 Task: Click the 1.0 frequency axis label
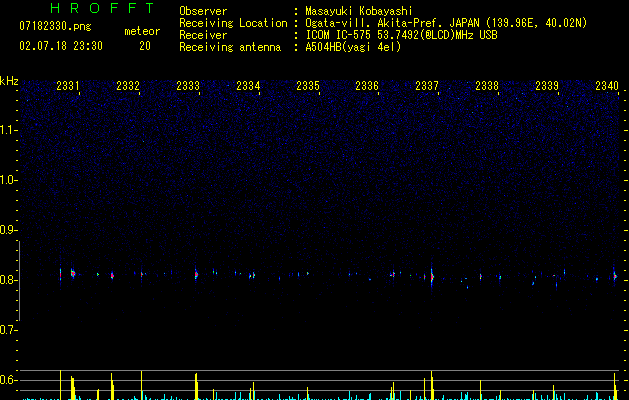click(x=8, y=180)
